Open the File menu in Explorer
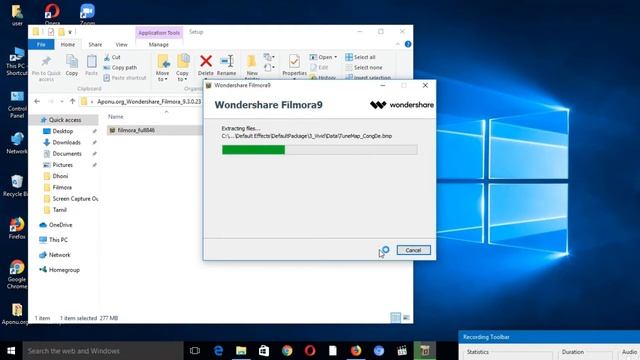Screen dimensions: 640x360 coord(41,44)
